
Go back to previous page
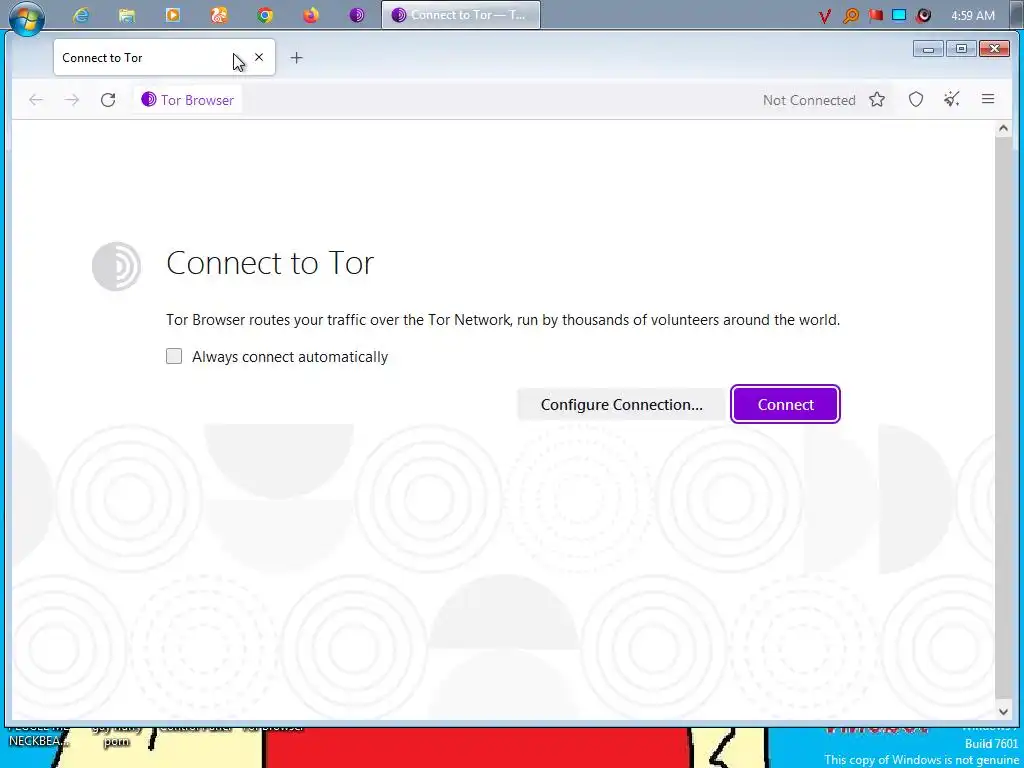point(36,100)
